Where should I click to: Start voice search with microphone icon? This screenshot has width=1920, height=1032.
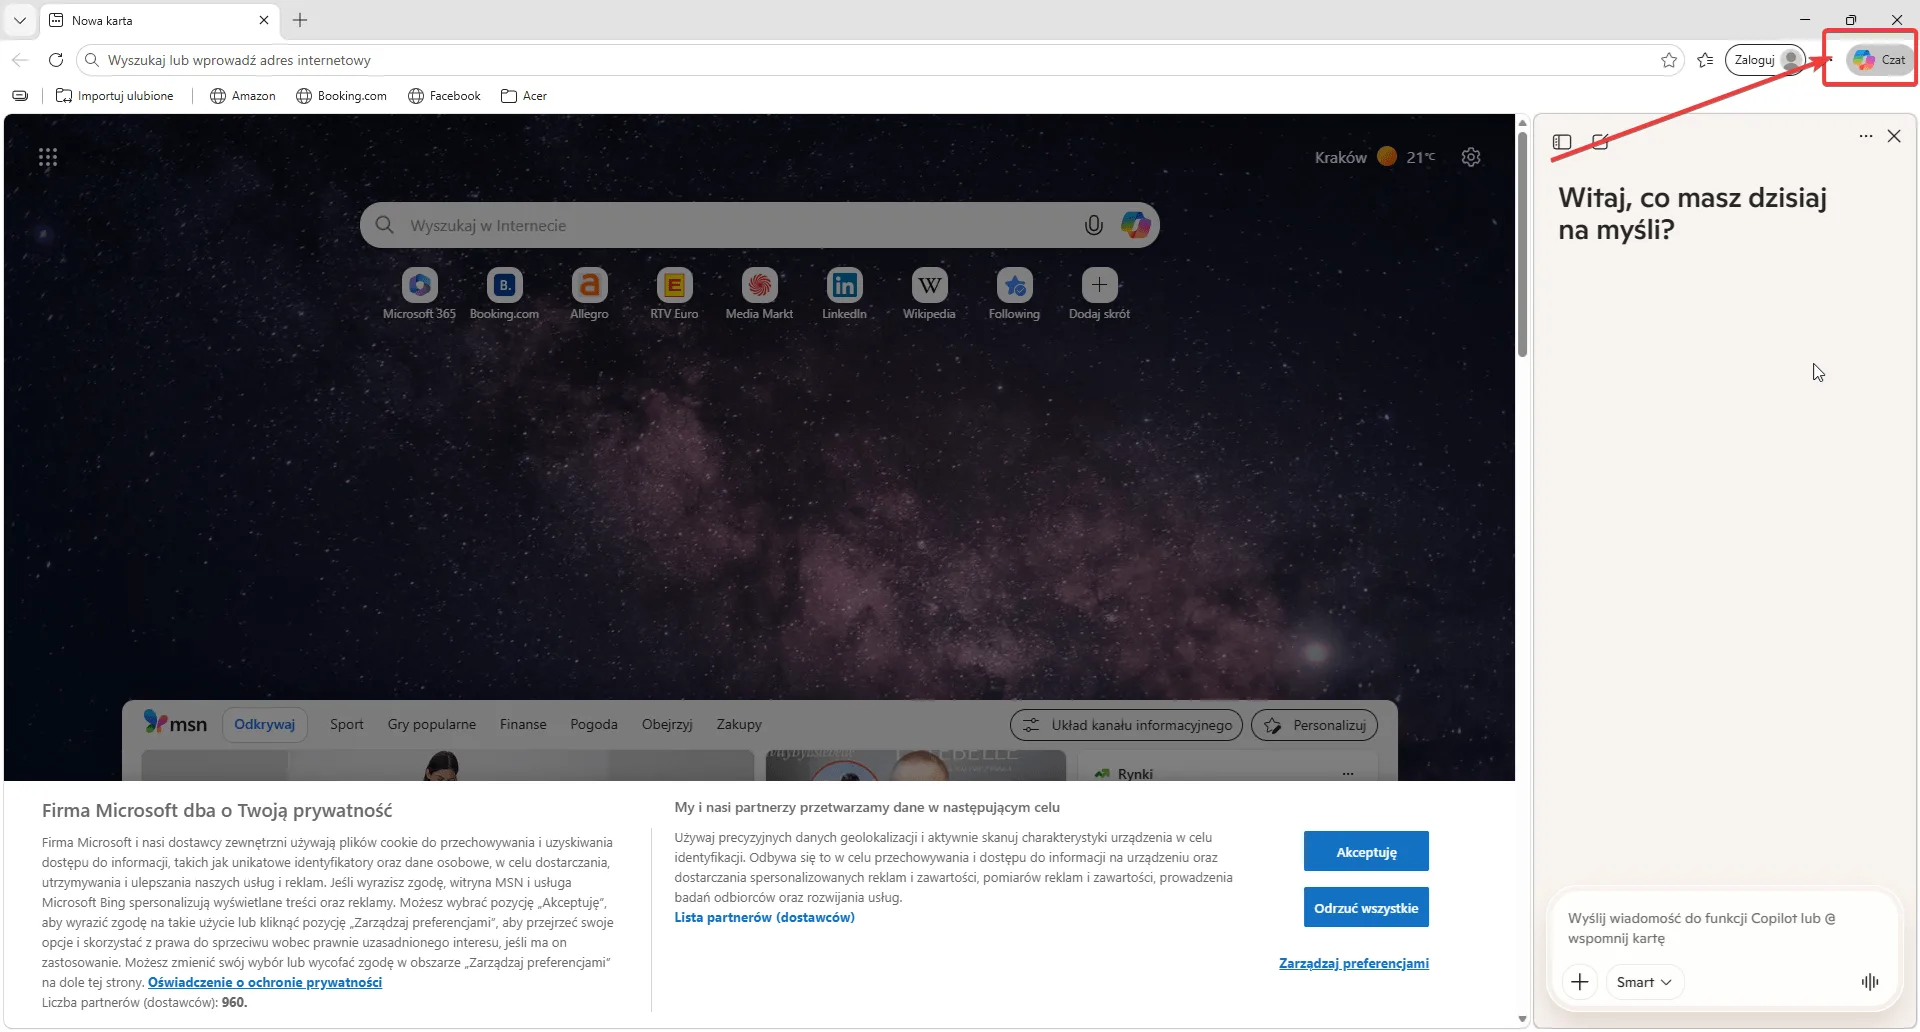(1094, 226)
